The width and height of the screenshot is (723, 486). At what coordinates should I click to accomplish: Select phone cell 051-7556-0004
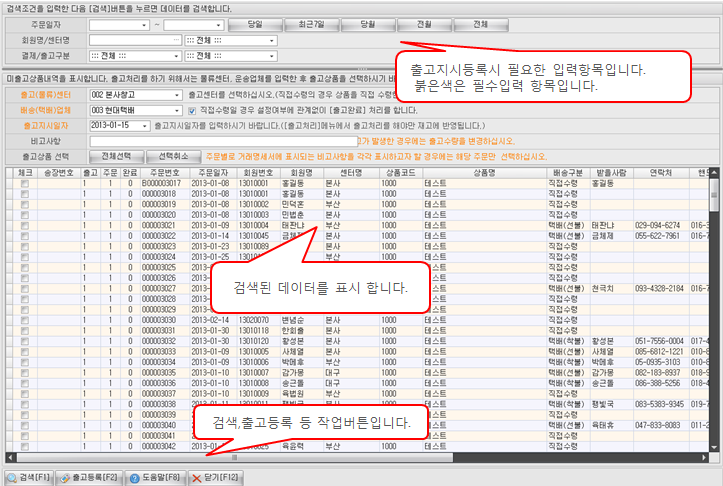659,341
